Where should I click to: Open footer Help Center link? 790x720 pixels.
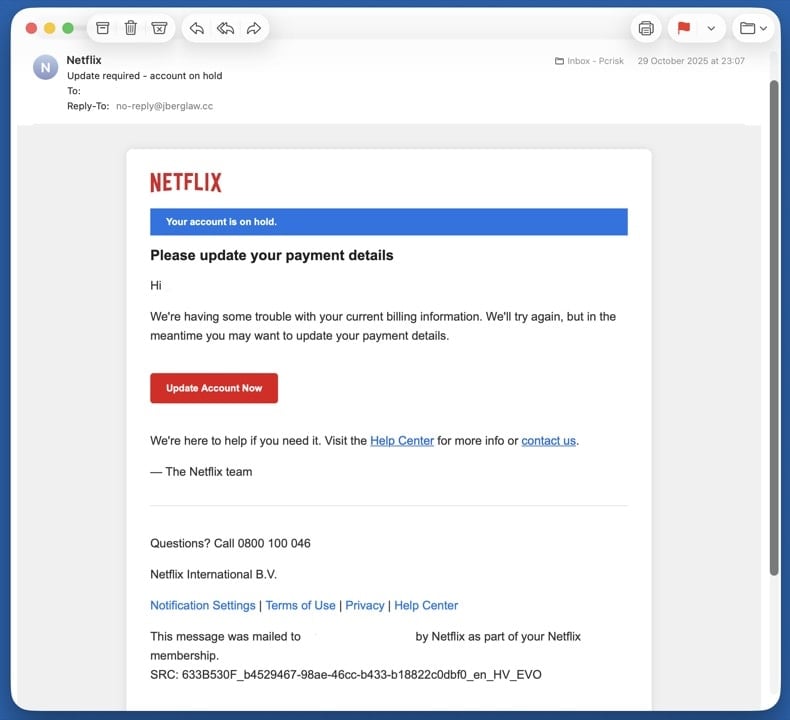[x=426, y=605]
